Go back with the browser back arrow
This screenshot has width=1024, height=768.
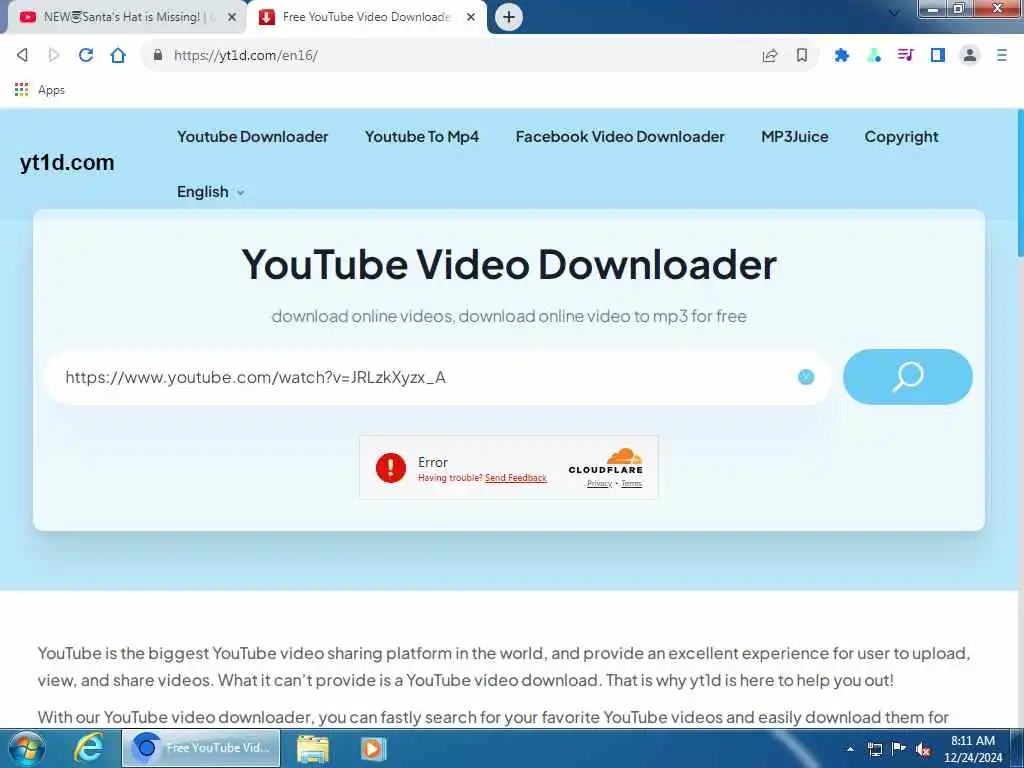tap(22, 55)
